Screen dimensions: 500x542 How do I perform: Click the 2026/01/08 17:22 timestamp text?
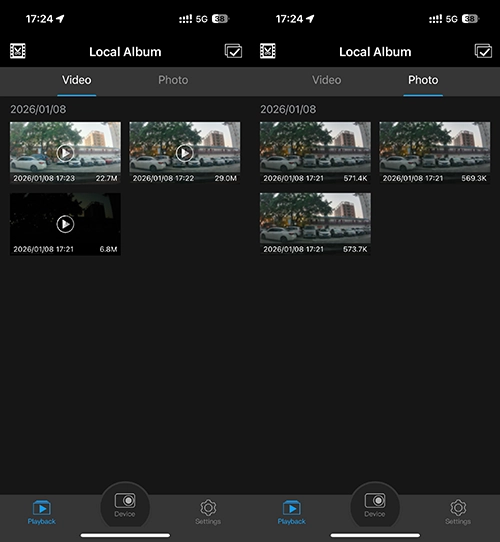coord(163,178)
